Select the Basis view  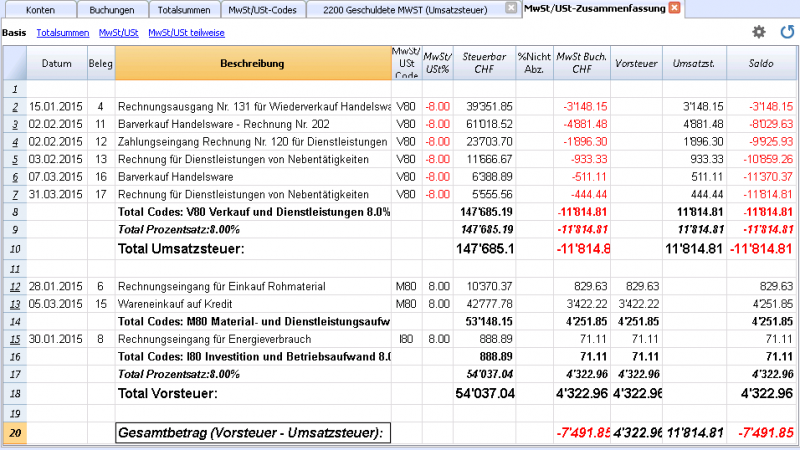click(x=14, y=33)
